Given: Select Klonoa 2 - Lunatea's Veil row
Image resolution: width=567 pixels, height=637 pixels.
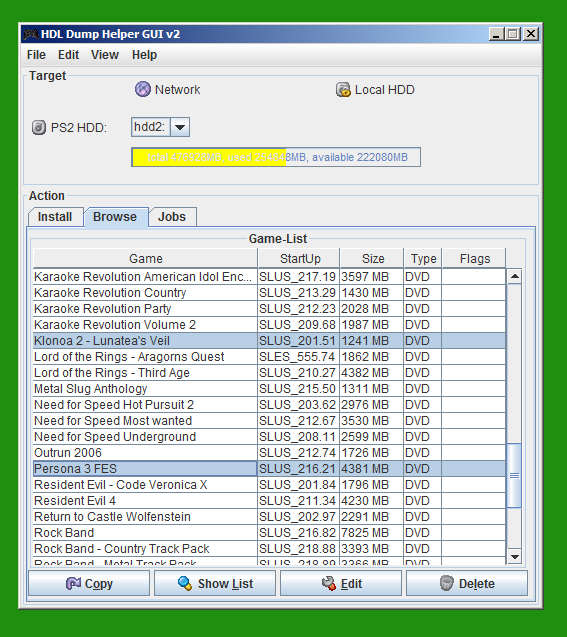Looking at the screenshot, I should click(x=269, y=340).
